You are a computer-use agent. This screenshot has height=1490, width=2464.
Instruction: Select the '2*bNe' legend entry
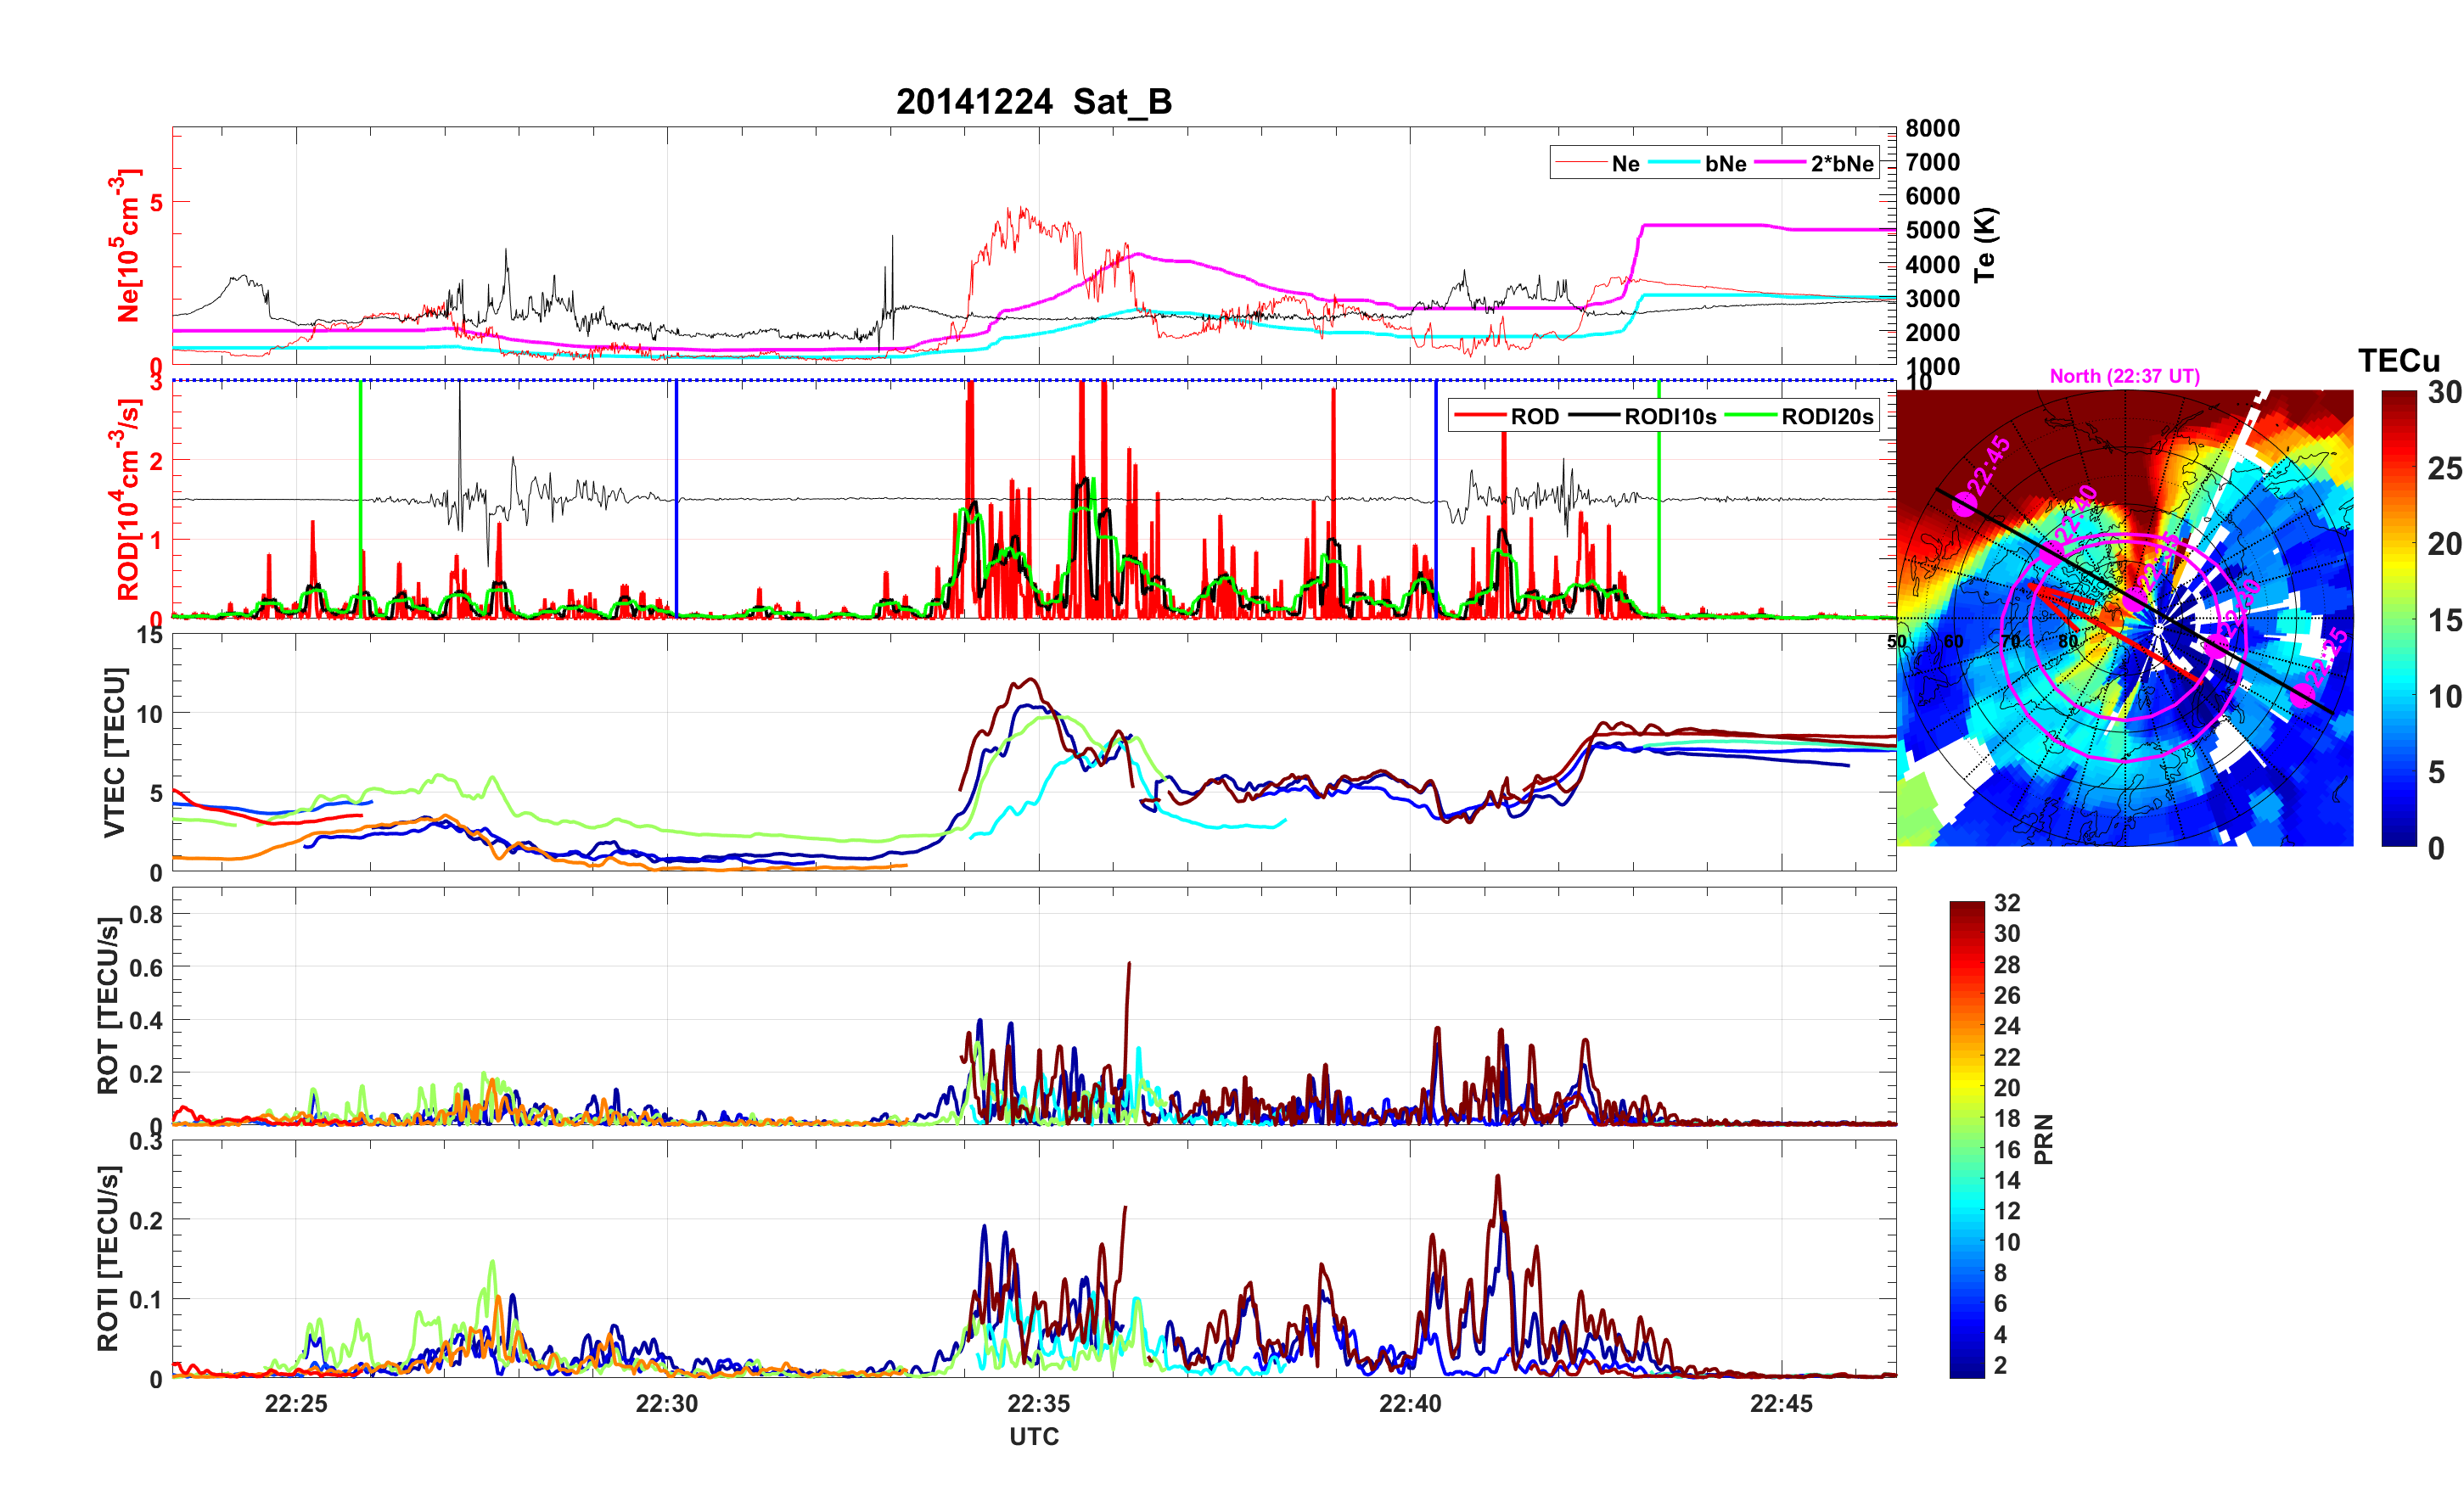click(1814, 163)
